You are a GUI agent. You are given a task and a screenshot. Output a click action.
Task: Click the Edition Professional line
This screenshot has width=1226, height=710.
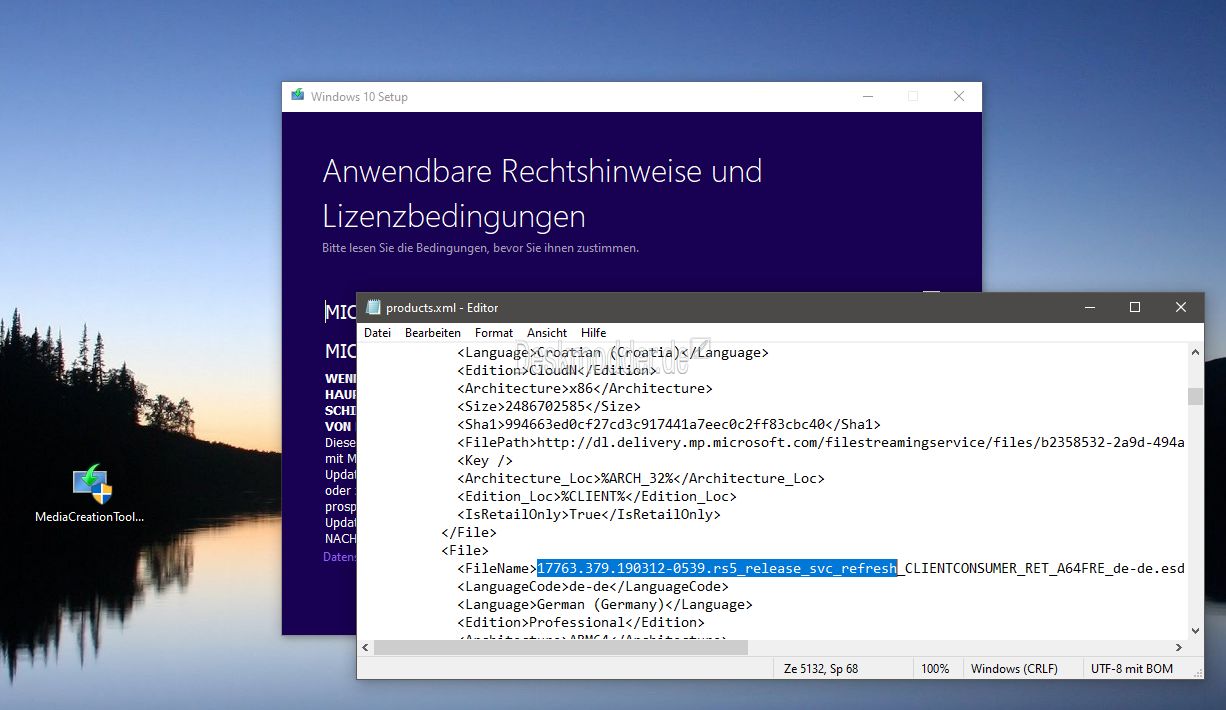point(581,622)
